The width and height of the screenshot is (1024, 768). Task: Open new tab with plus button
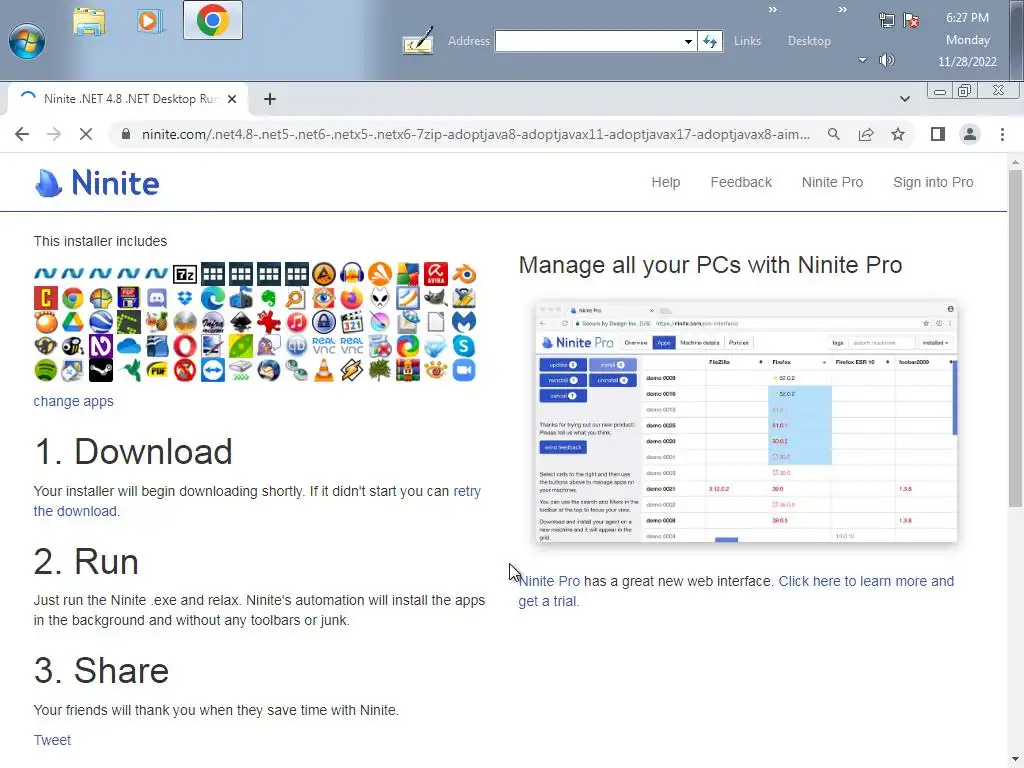point(270,99)
